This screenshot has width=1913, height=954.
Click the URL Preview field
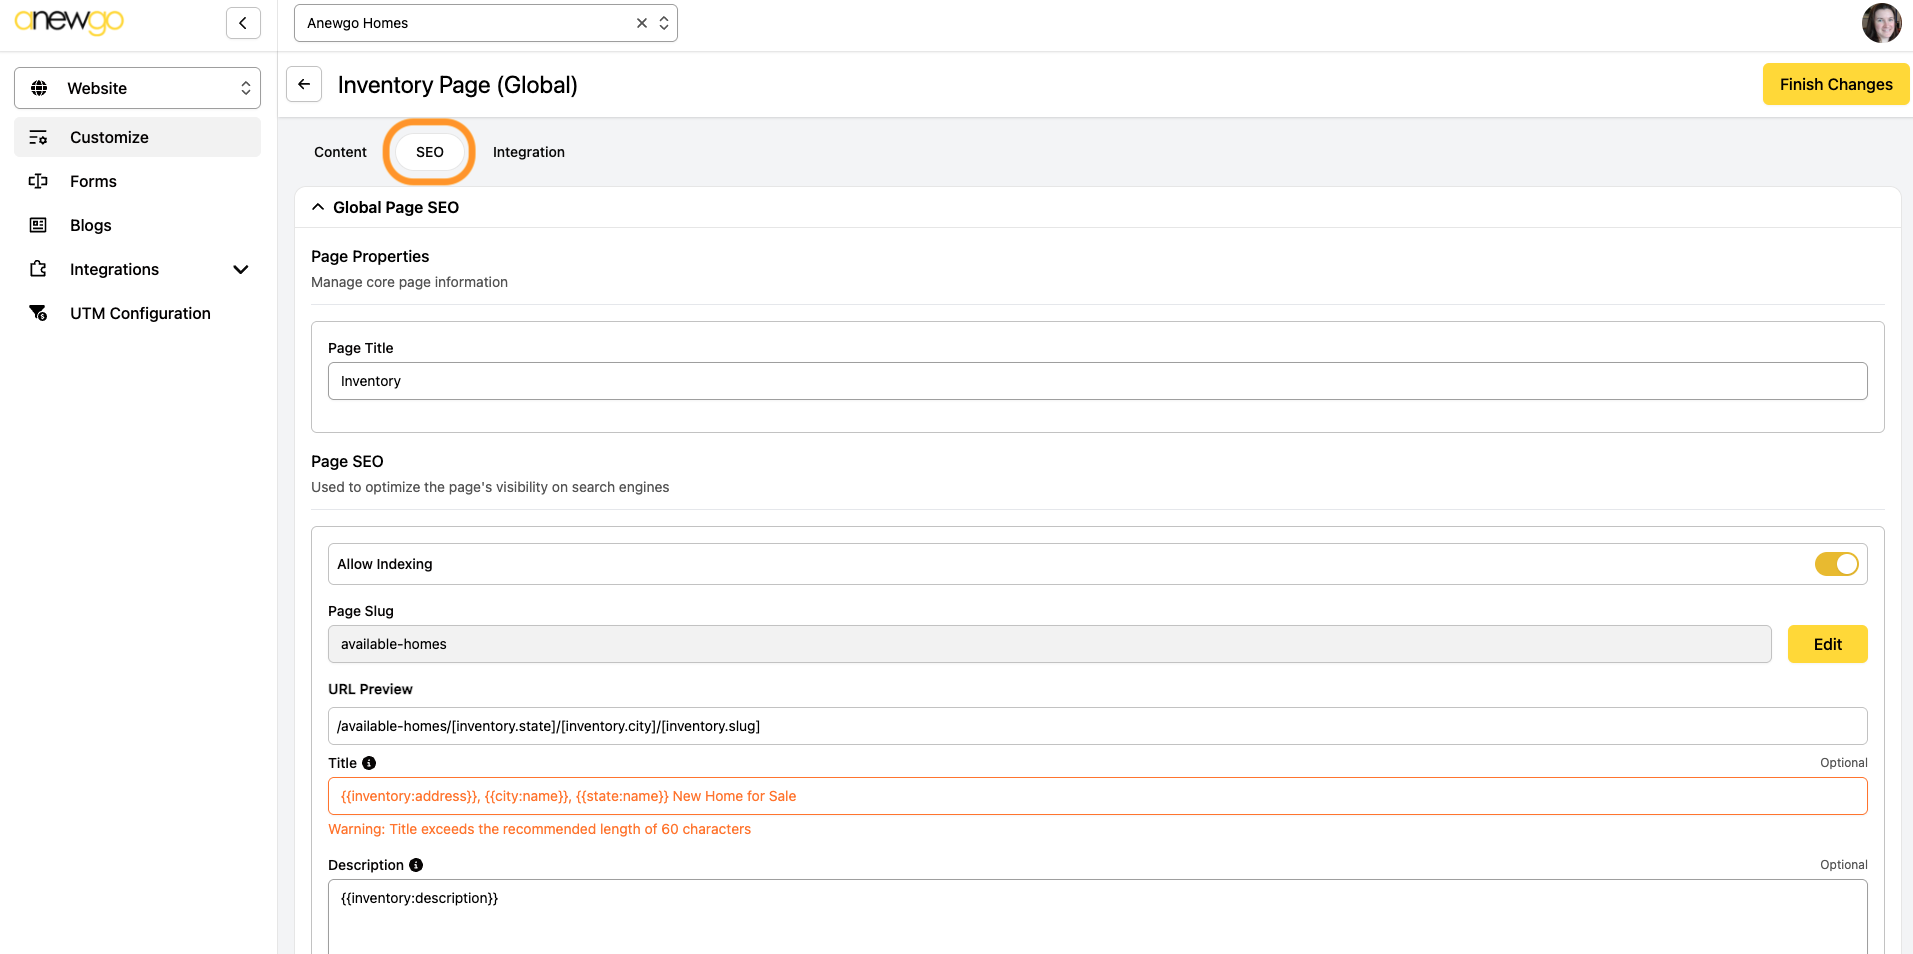pos(1097,726)
